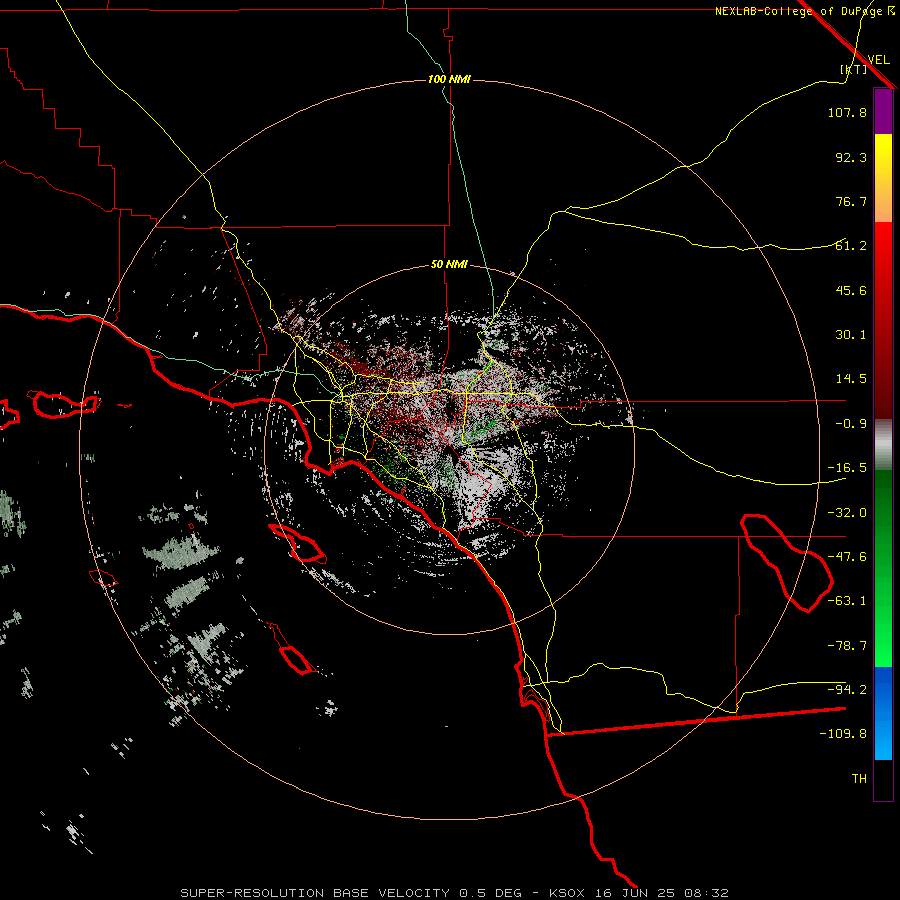900x900 pixels.
Task: Click the green segment of the velocity scale
Action: pos(883,568)
